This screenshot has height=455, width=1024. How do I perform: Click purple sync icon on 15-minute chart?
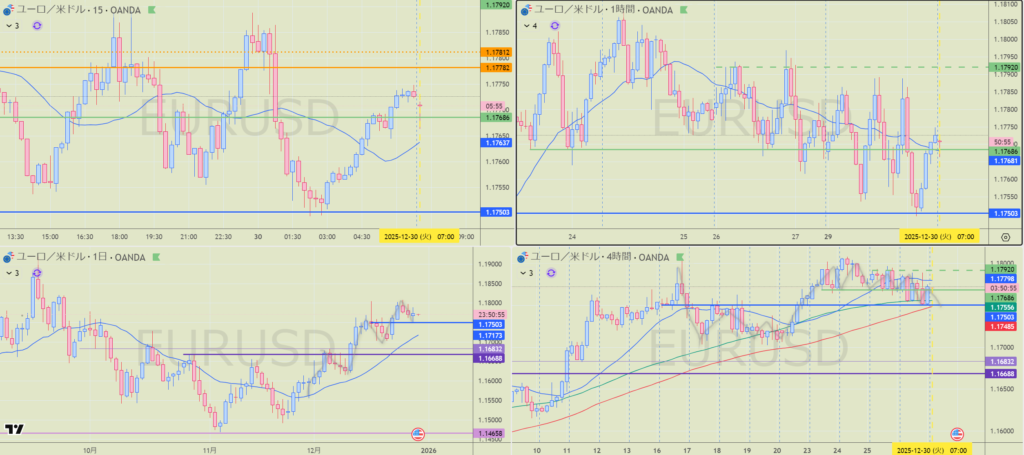pos(37,25)
